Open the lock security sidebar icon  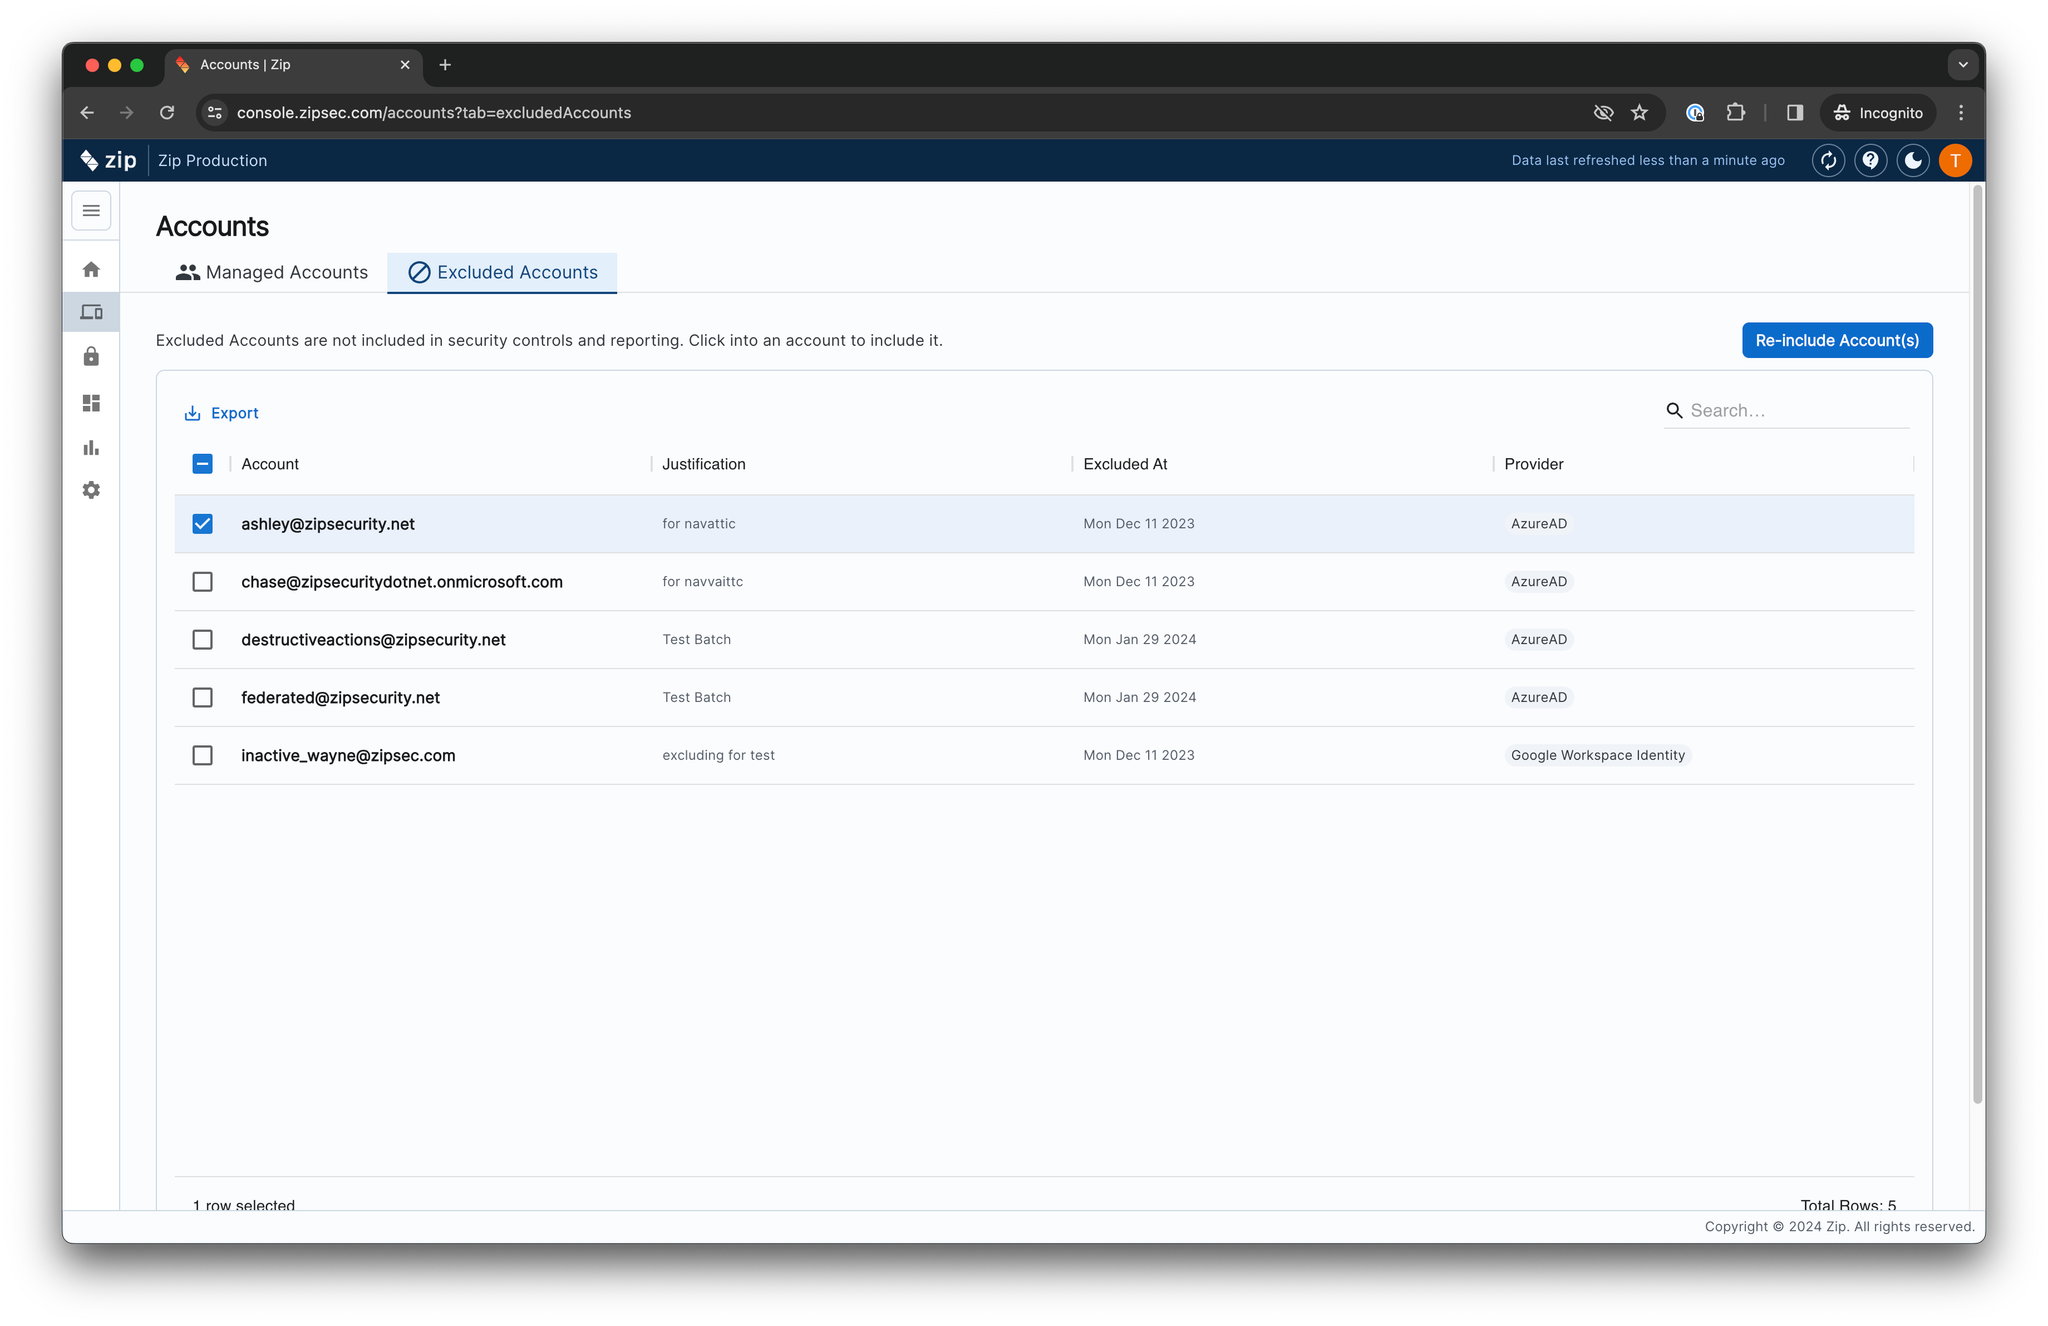point(91,357)
